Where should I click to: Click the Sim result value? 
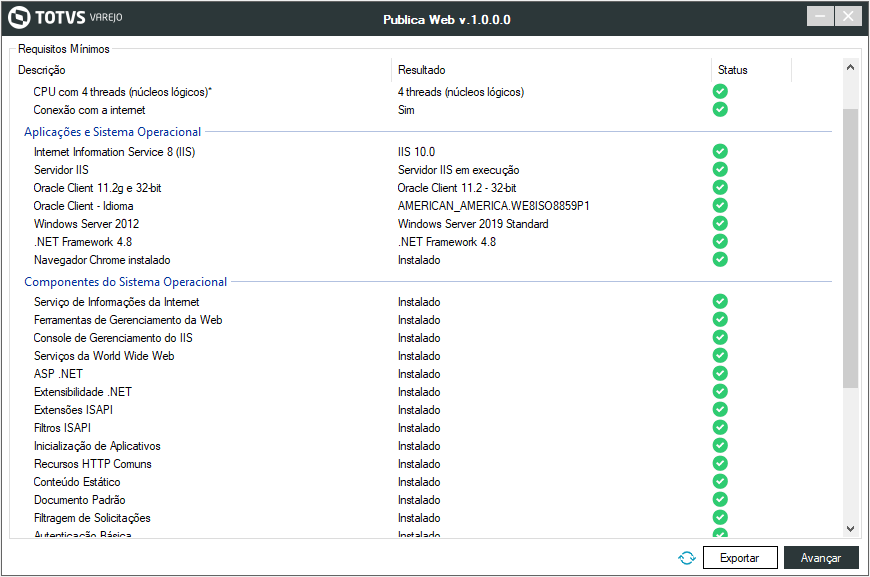[x=406, y=110]
